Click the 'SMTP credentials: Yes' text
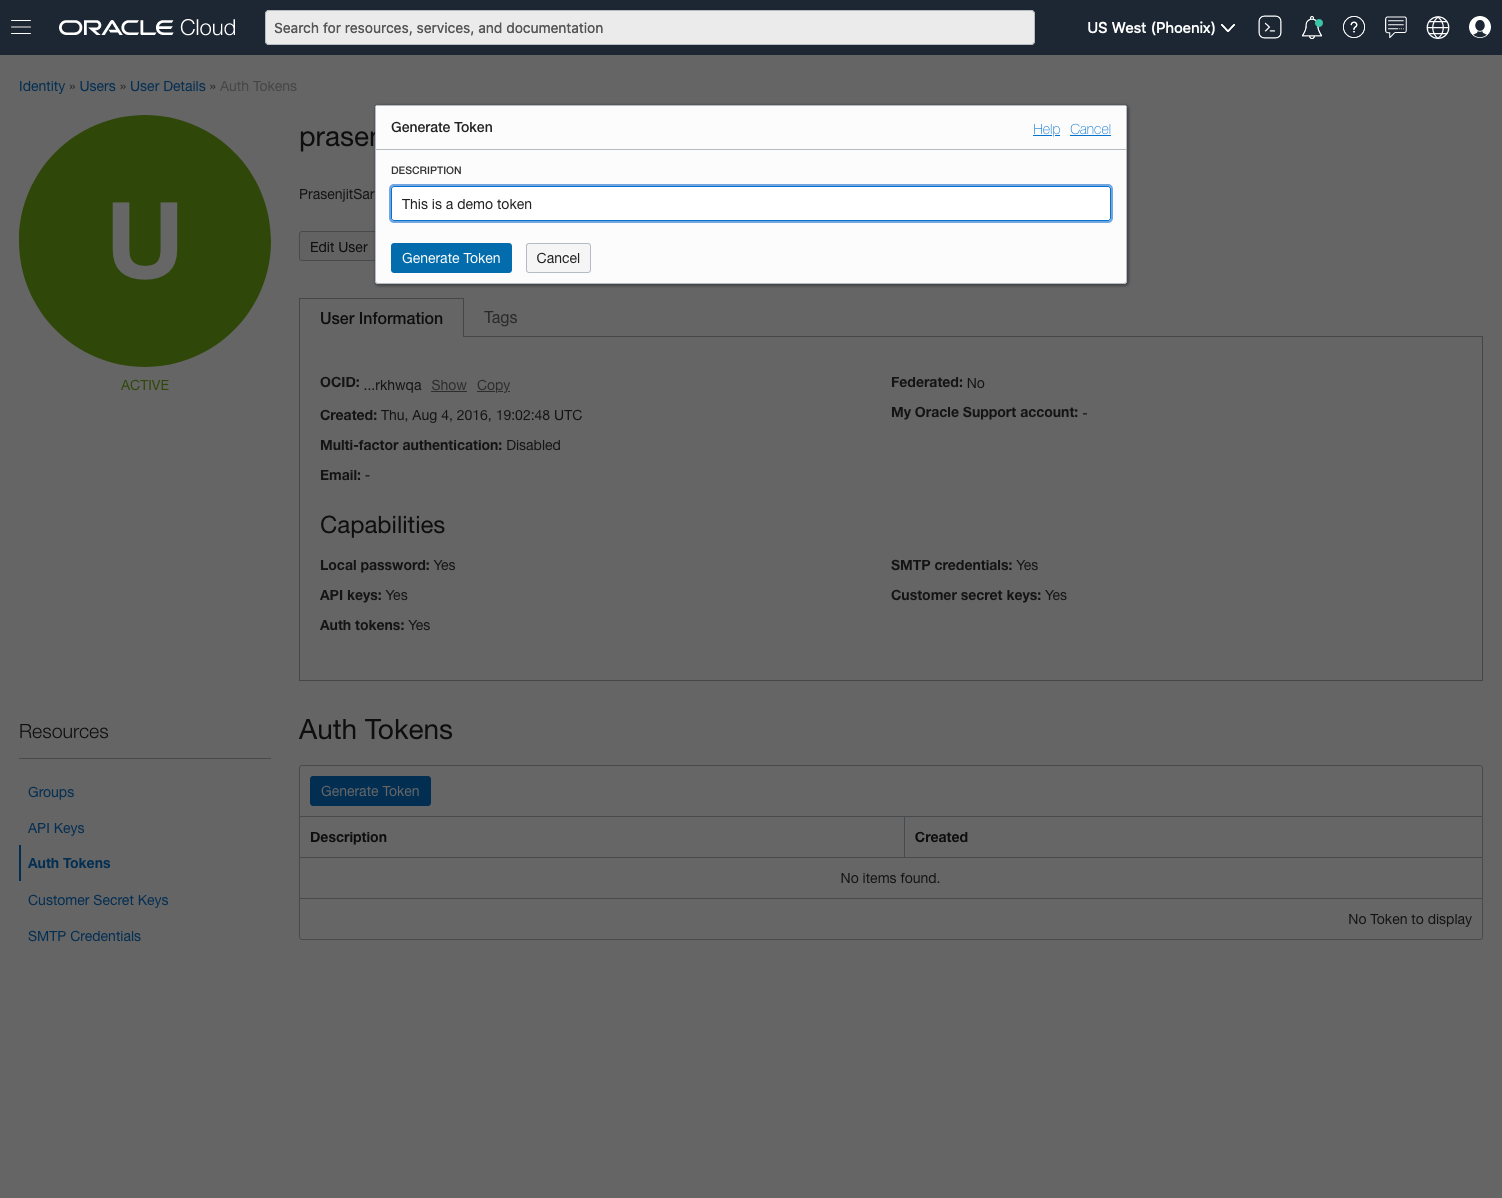Viewport: 1502px width, 1198px height. 965,565
